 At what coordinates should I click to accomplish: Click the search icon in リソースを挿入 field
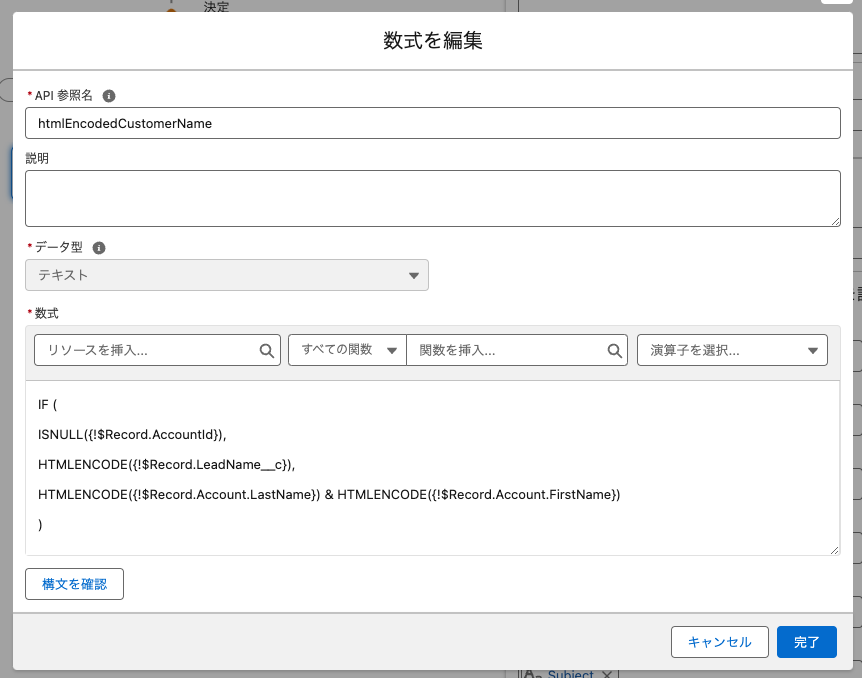[267, 351]
